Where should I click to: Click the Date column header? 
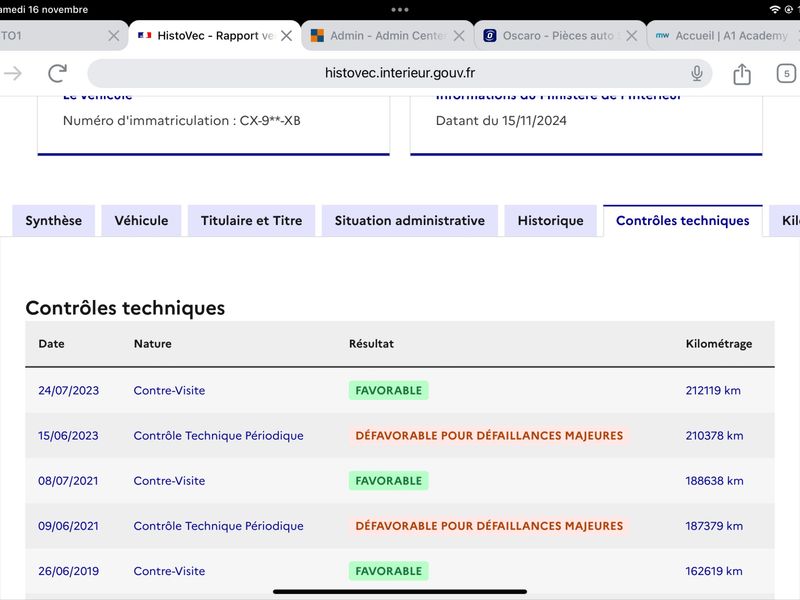click(52, 344)
